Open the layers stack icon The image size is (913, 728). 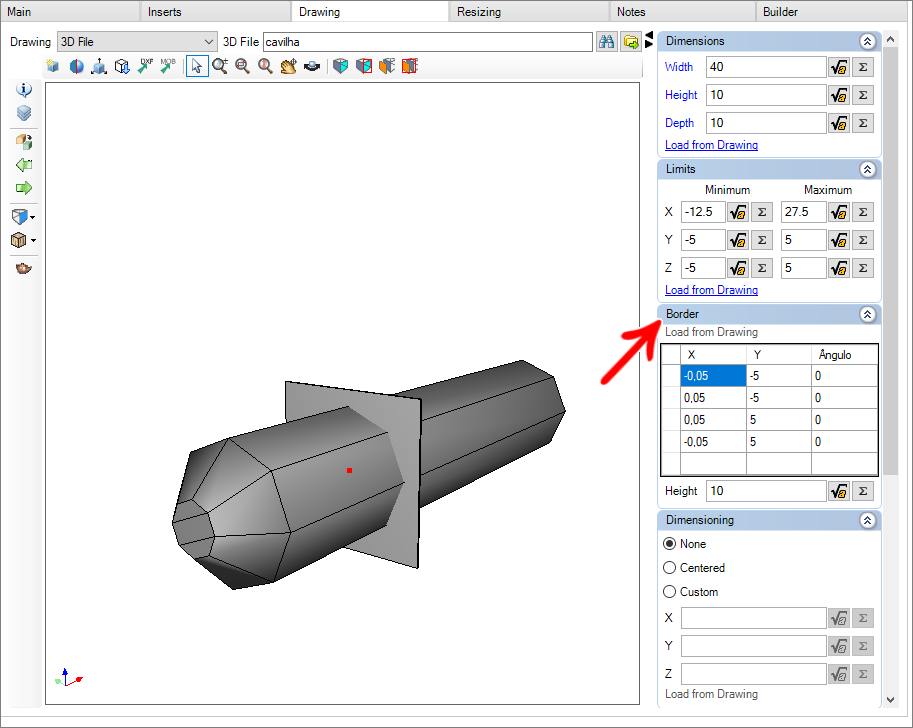click(x=24, y=112)
